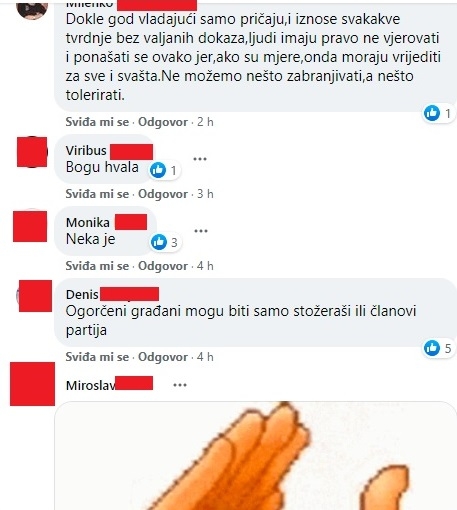
Task: Like Monika's 'Neka je' comment
Action: 97,266
